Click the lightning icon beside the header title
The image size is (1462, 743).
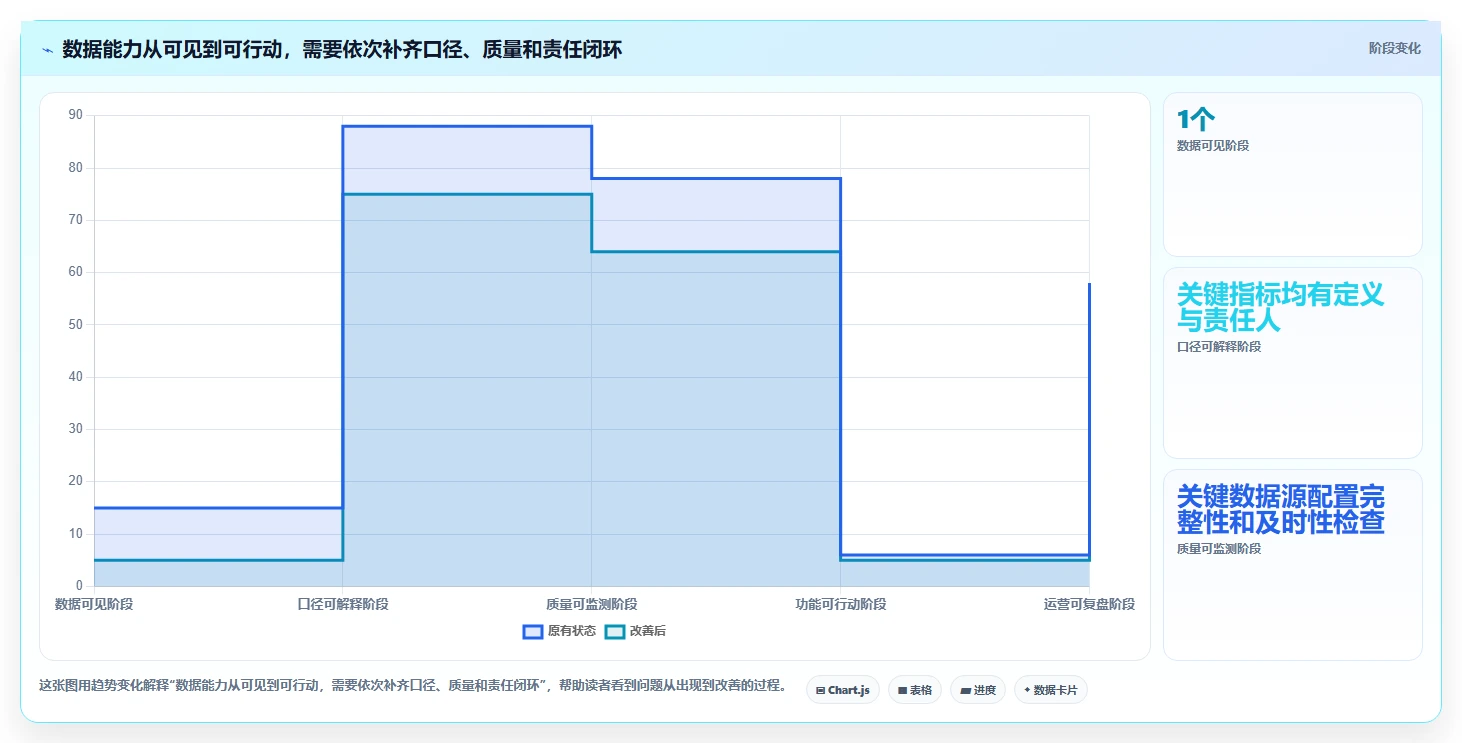47,50
